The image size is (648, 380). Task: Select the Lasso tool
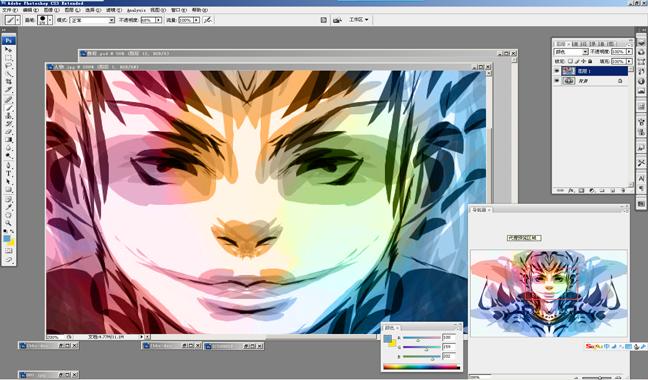pos(8,66)
